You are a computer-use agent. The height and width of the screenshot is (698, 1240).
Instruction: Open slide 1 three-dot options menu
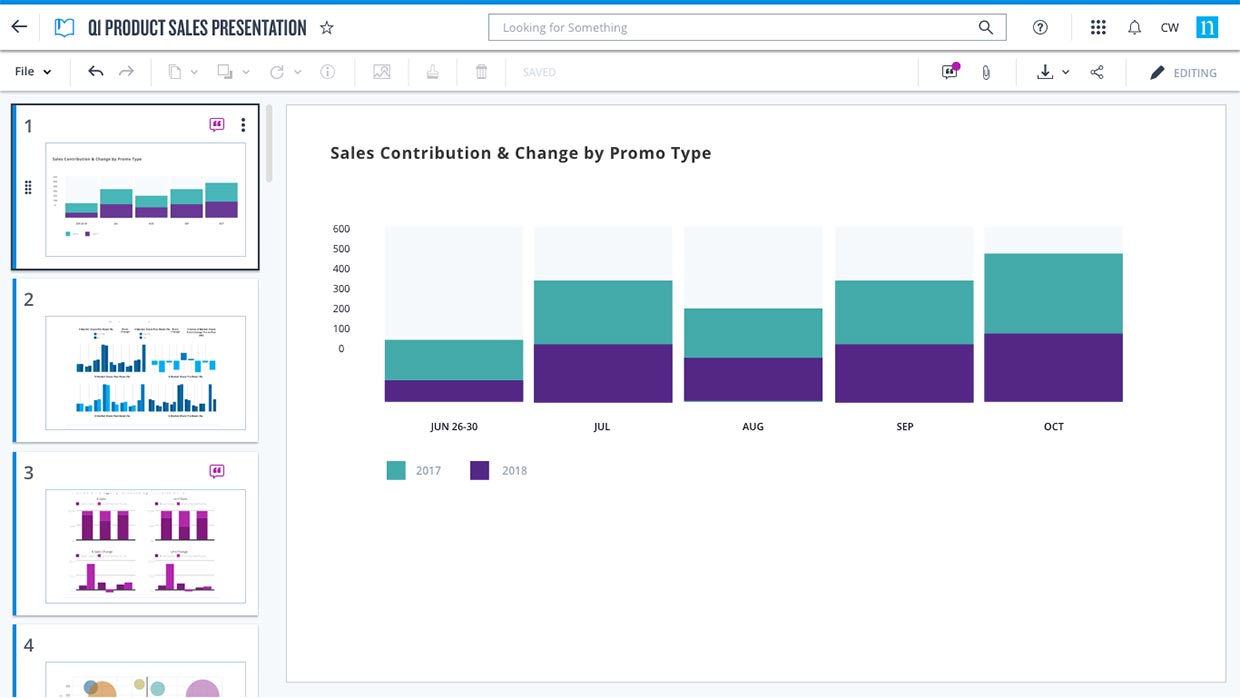tap(243, 125)
